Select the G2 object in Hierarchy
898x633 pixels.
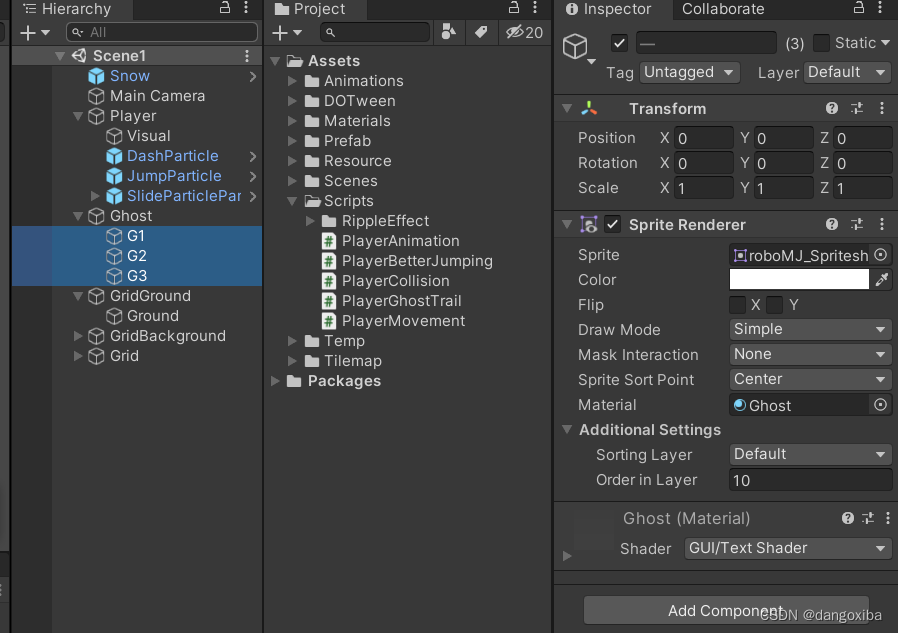[136, 255]
